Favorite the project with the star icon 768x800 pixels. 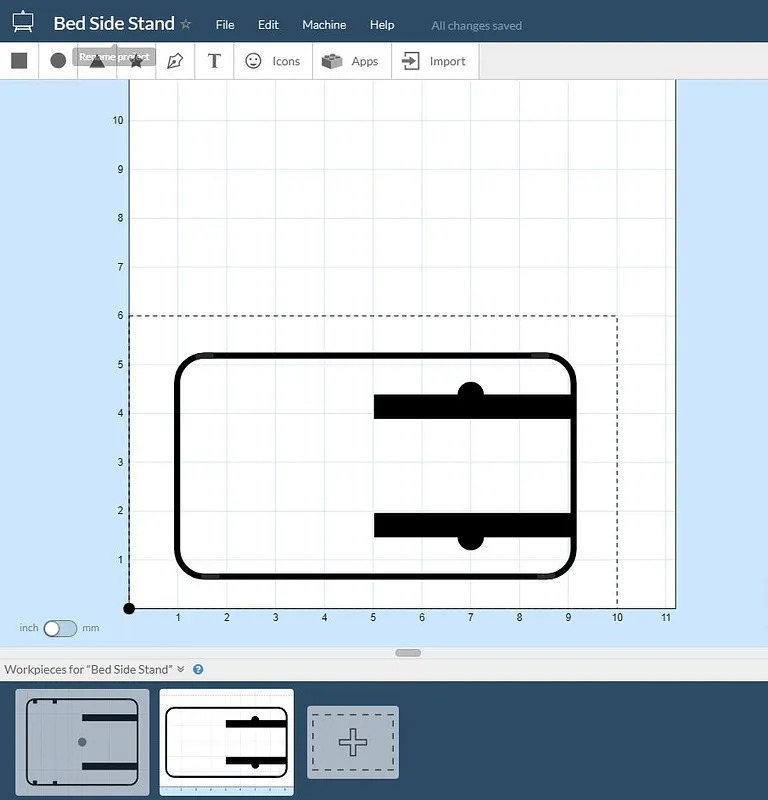(x=186, y=24)
